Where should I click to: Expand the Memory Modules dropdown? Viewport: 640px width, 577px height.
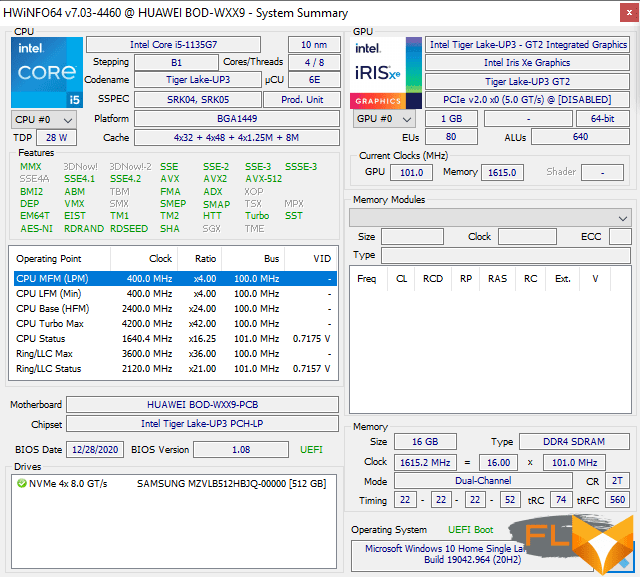tap(490, 218)
